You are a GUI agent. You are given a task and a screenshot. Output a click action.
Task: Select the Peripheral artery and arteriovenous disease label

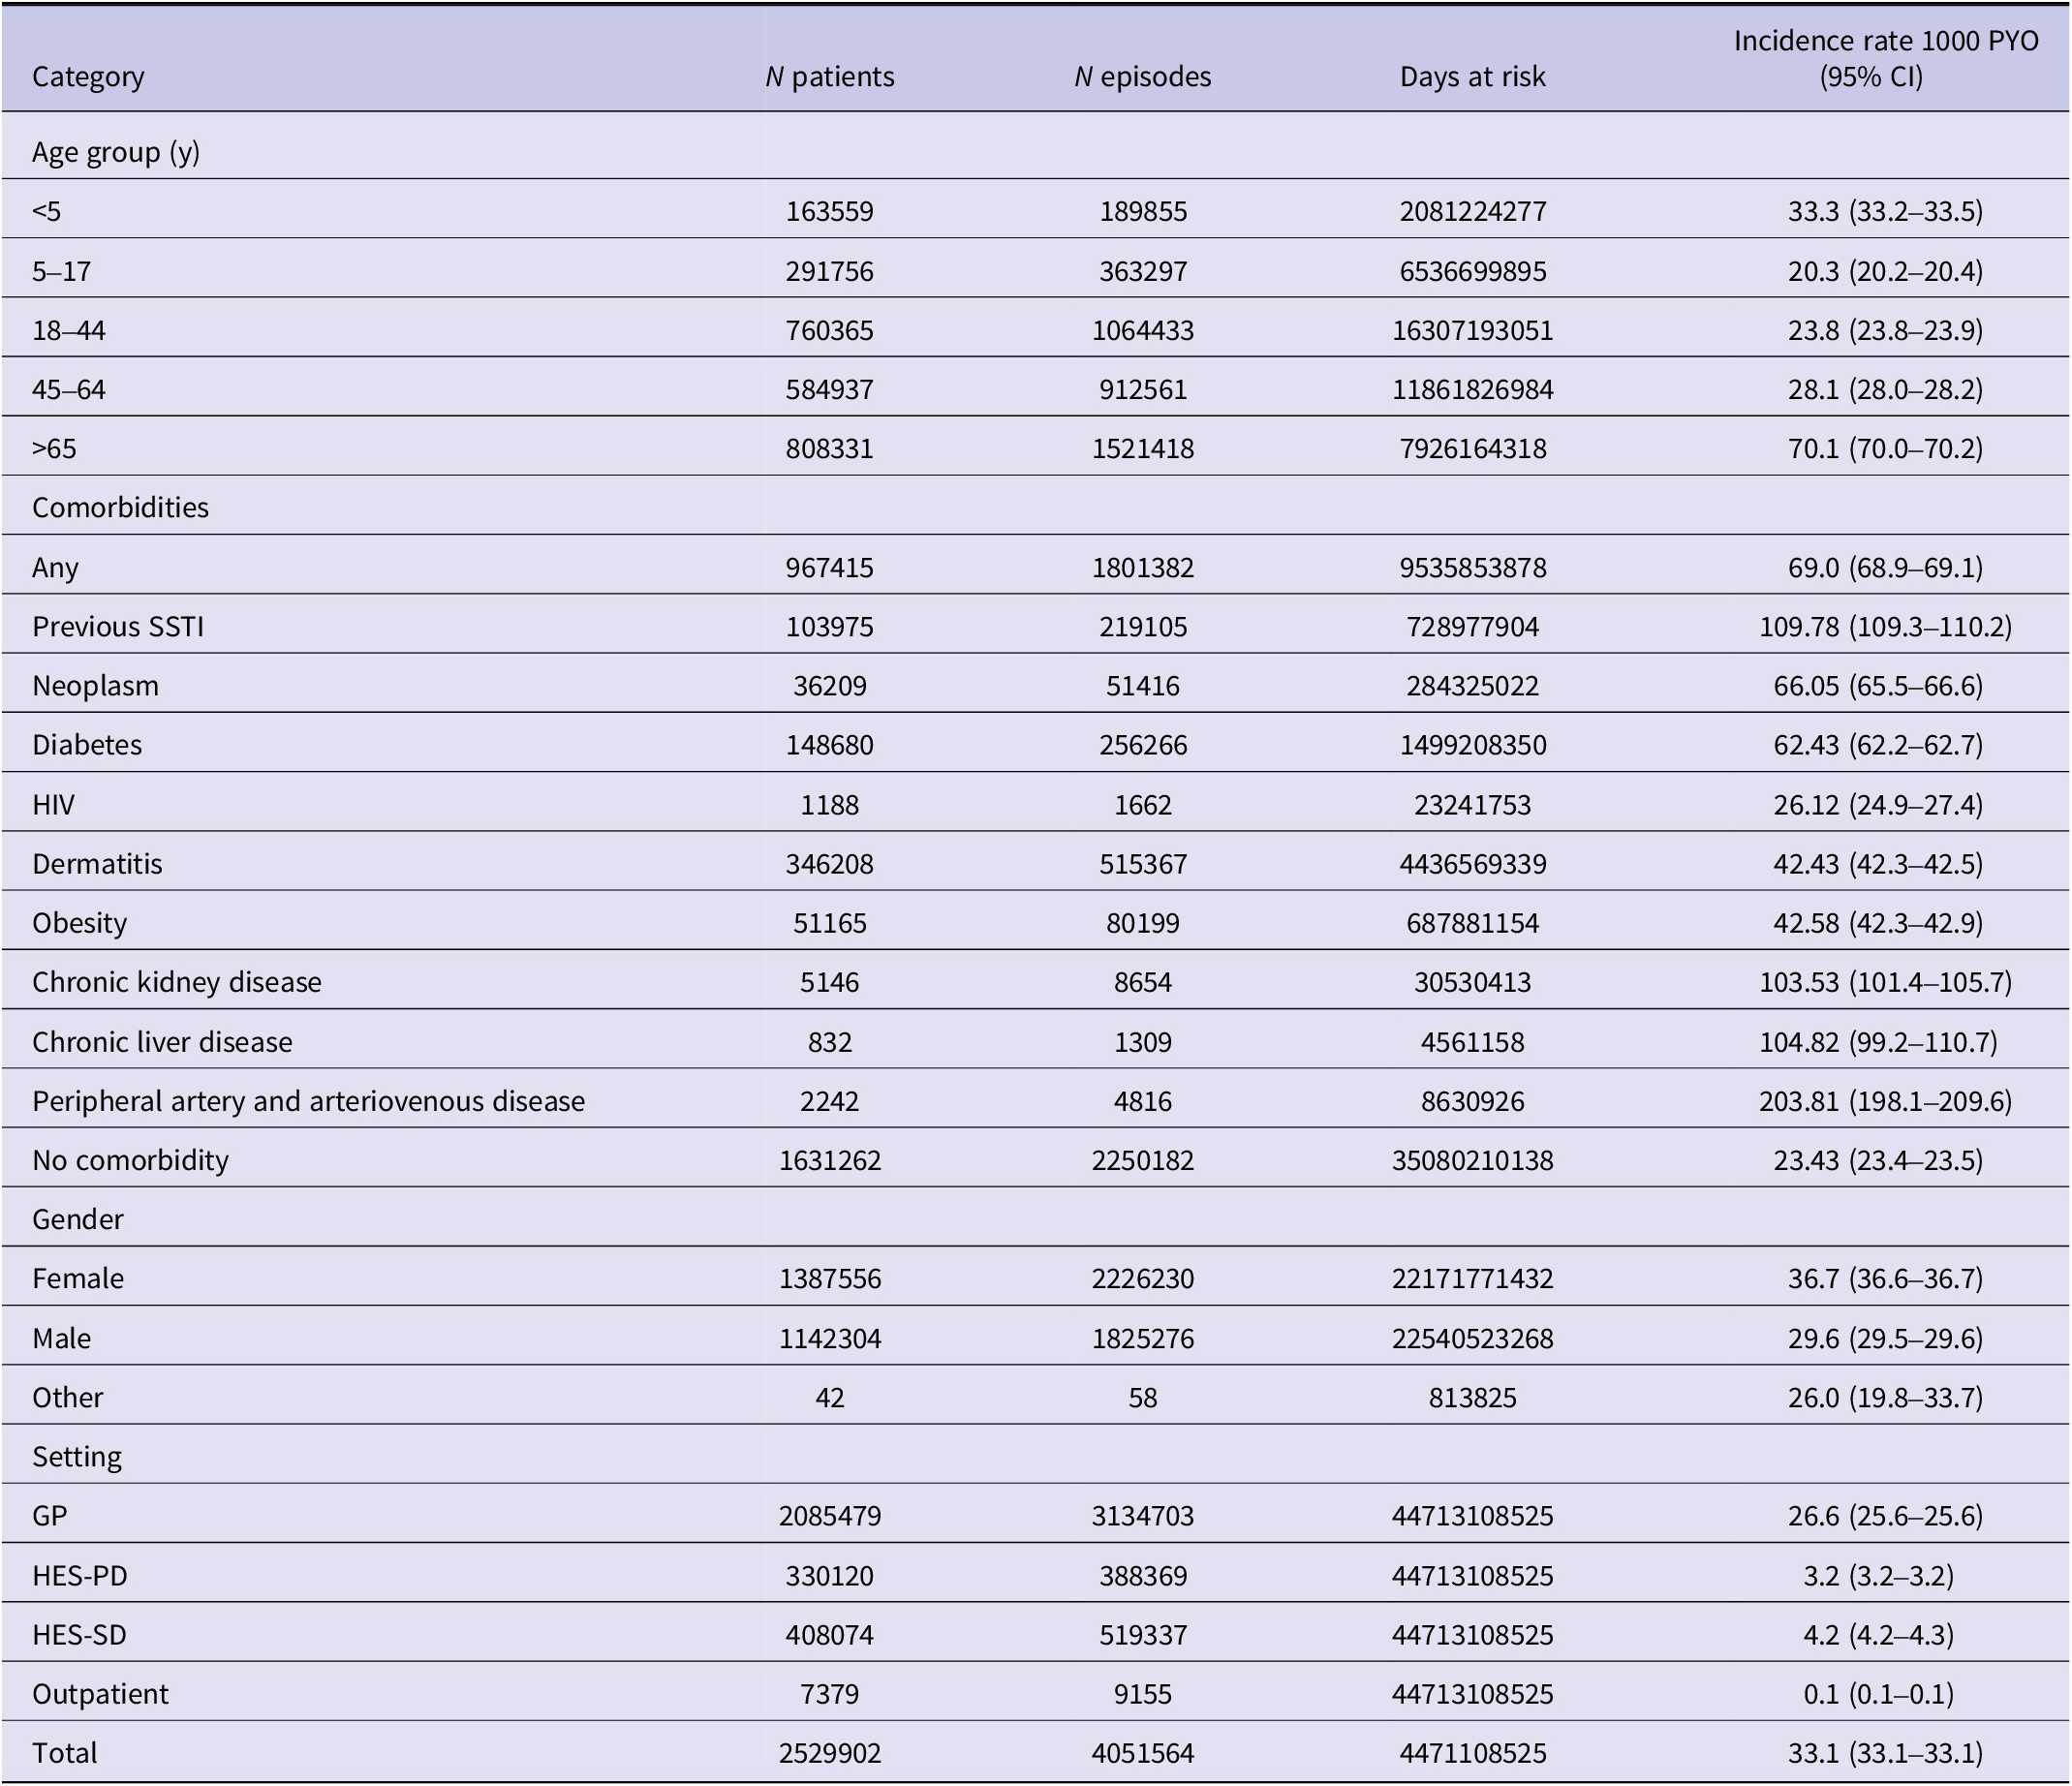(308, 1101)
